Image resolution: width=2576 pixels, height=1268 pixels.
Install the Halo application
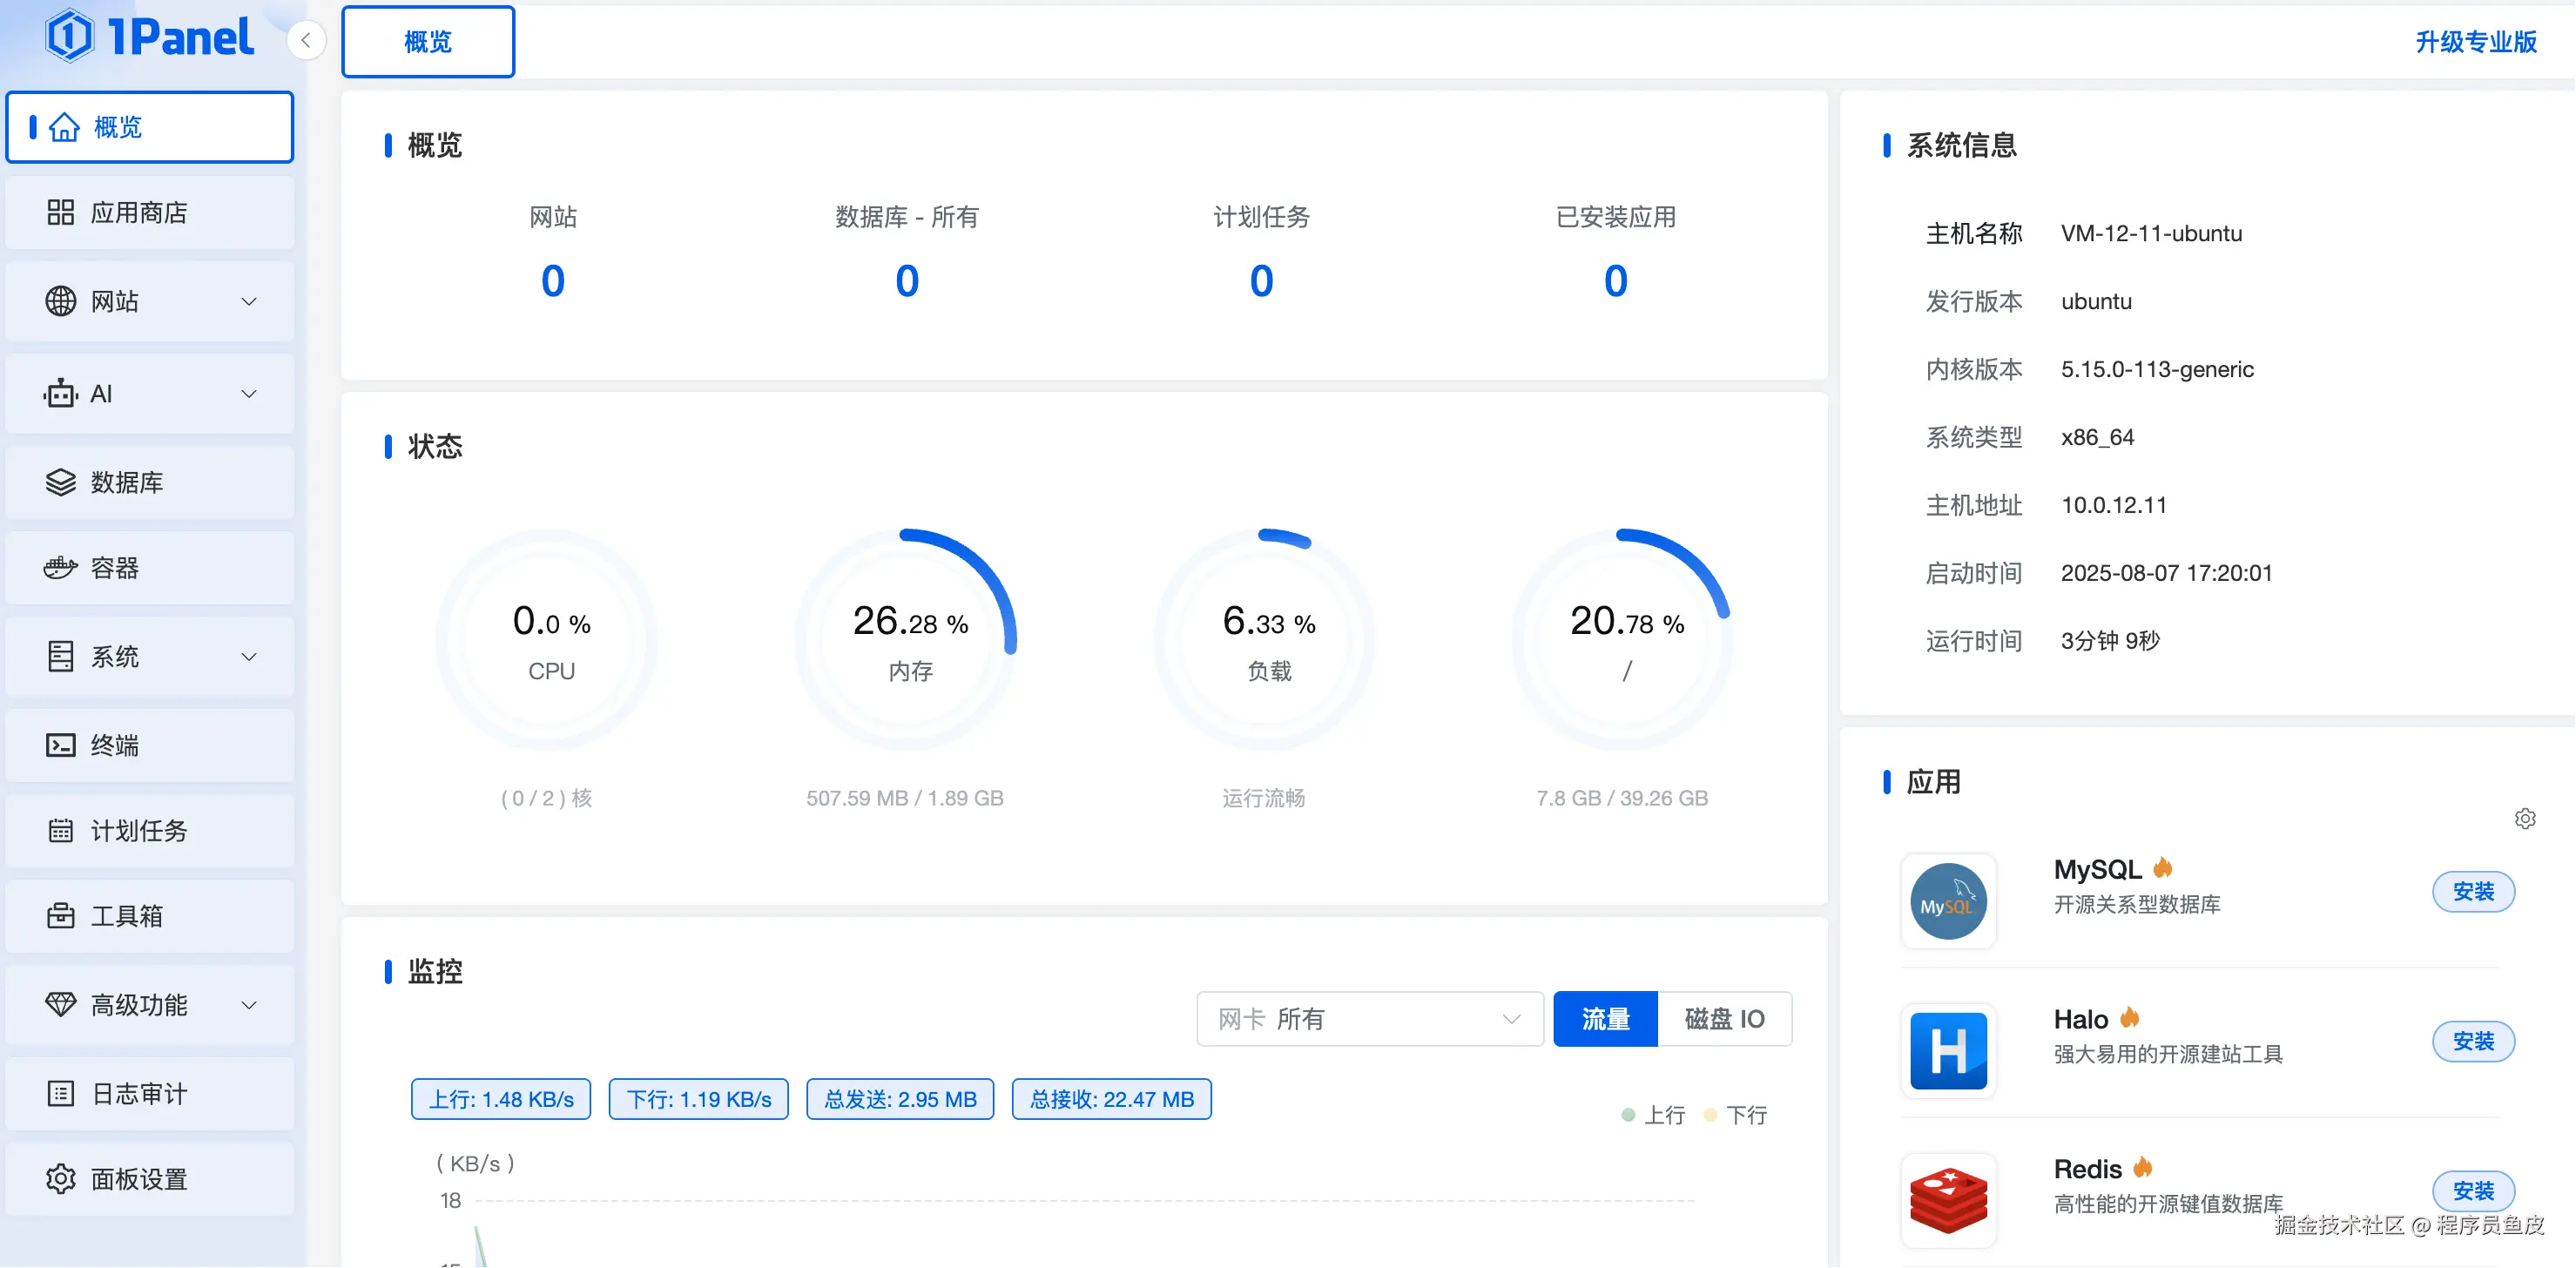2472,1041
